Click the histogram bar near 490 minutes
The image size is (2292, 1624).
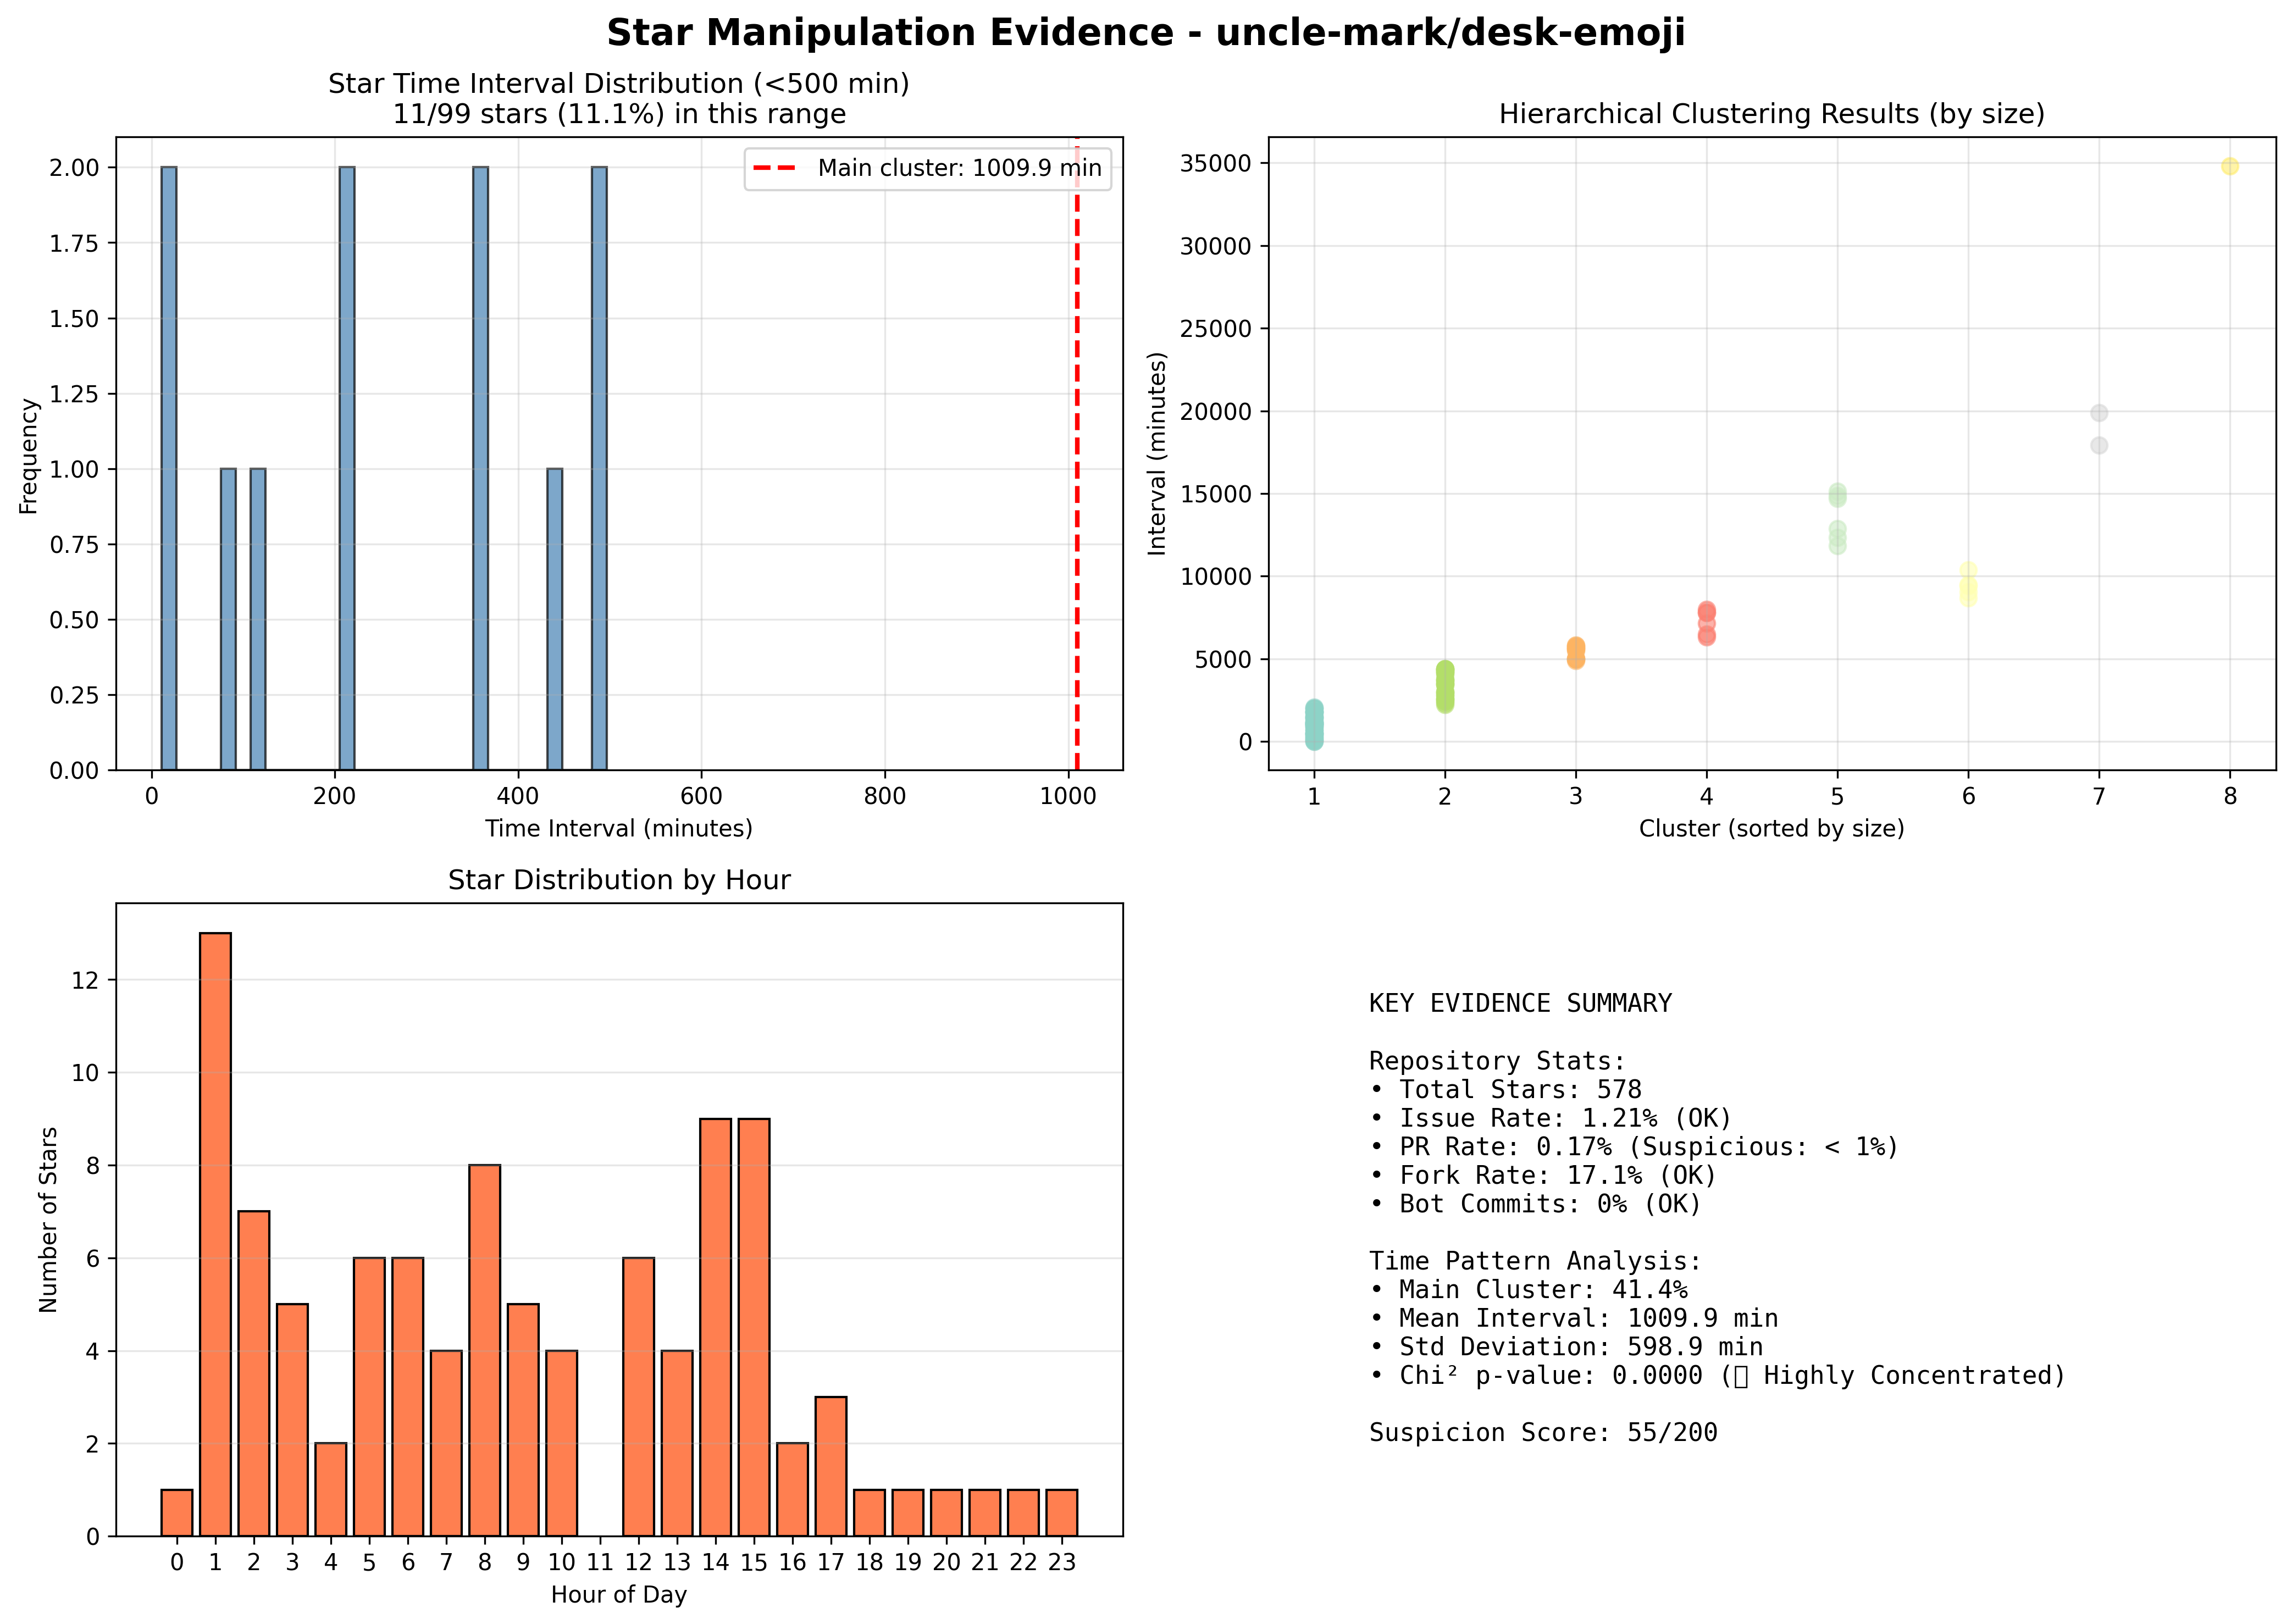coord(599,468)
